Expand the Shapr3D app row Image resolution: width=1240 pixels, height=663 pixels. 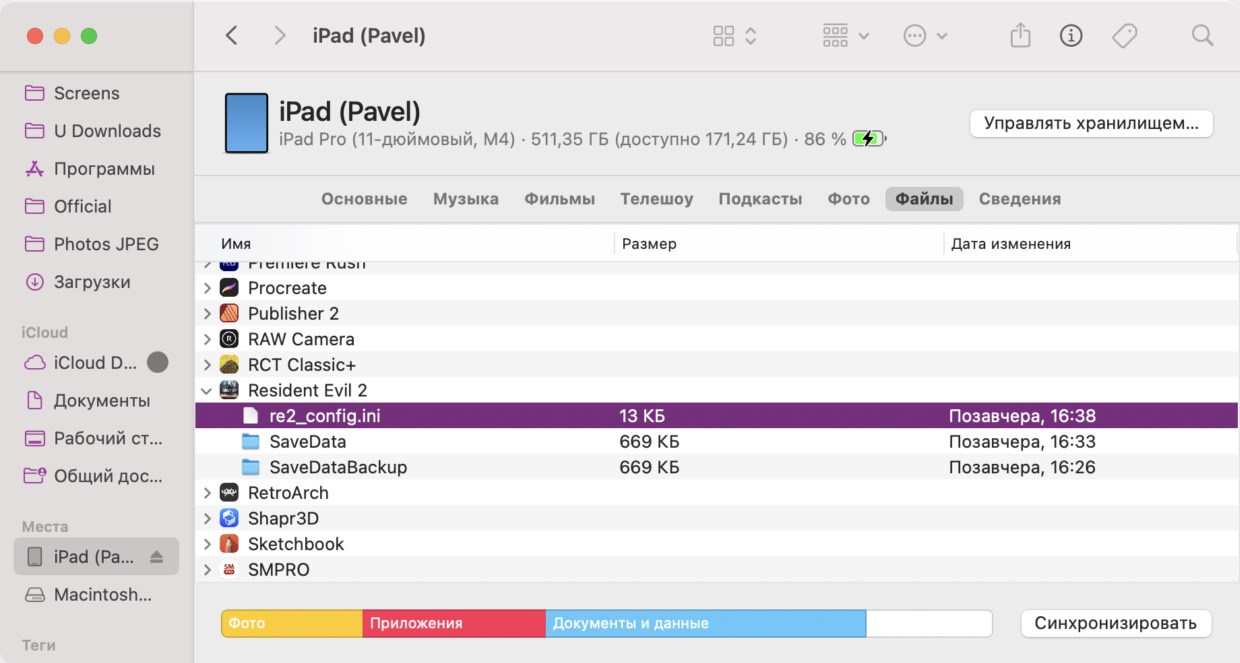(x=207, y=518)
